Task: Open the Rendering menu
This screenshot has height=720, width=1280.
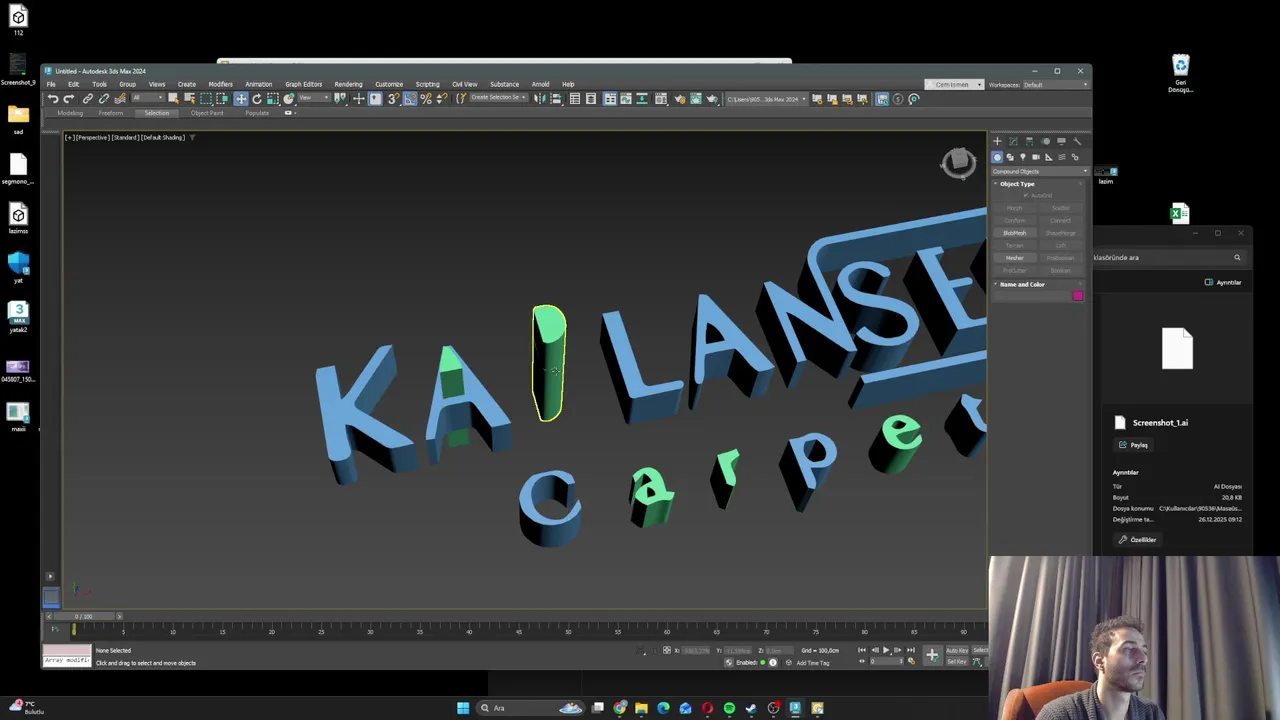Action: point(348,84)
